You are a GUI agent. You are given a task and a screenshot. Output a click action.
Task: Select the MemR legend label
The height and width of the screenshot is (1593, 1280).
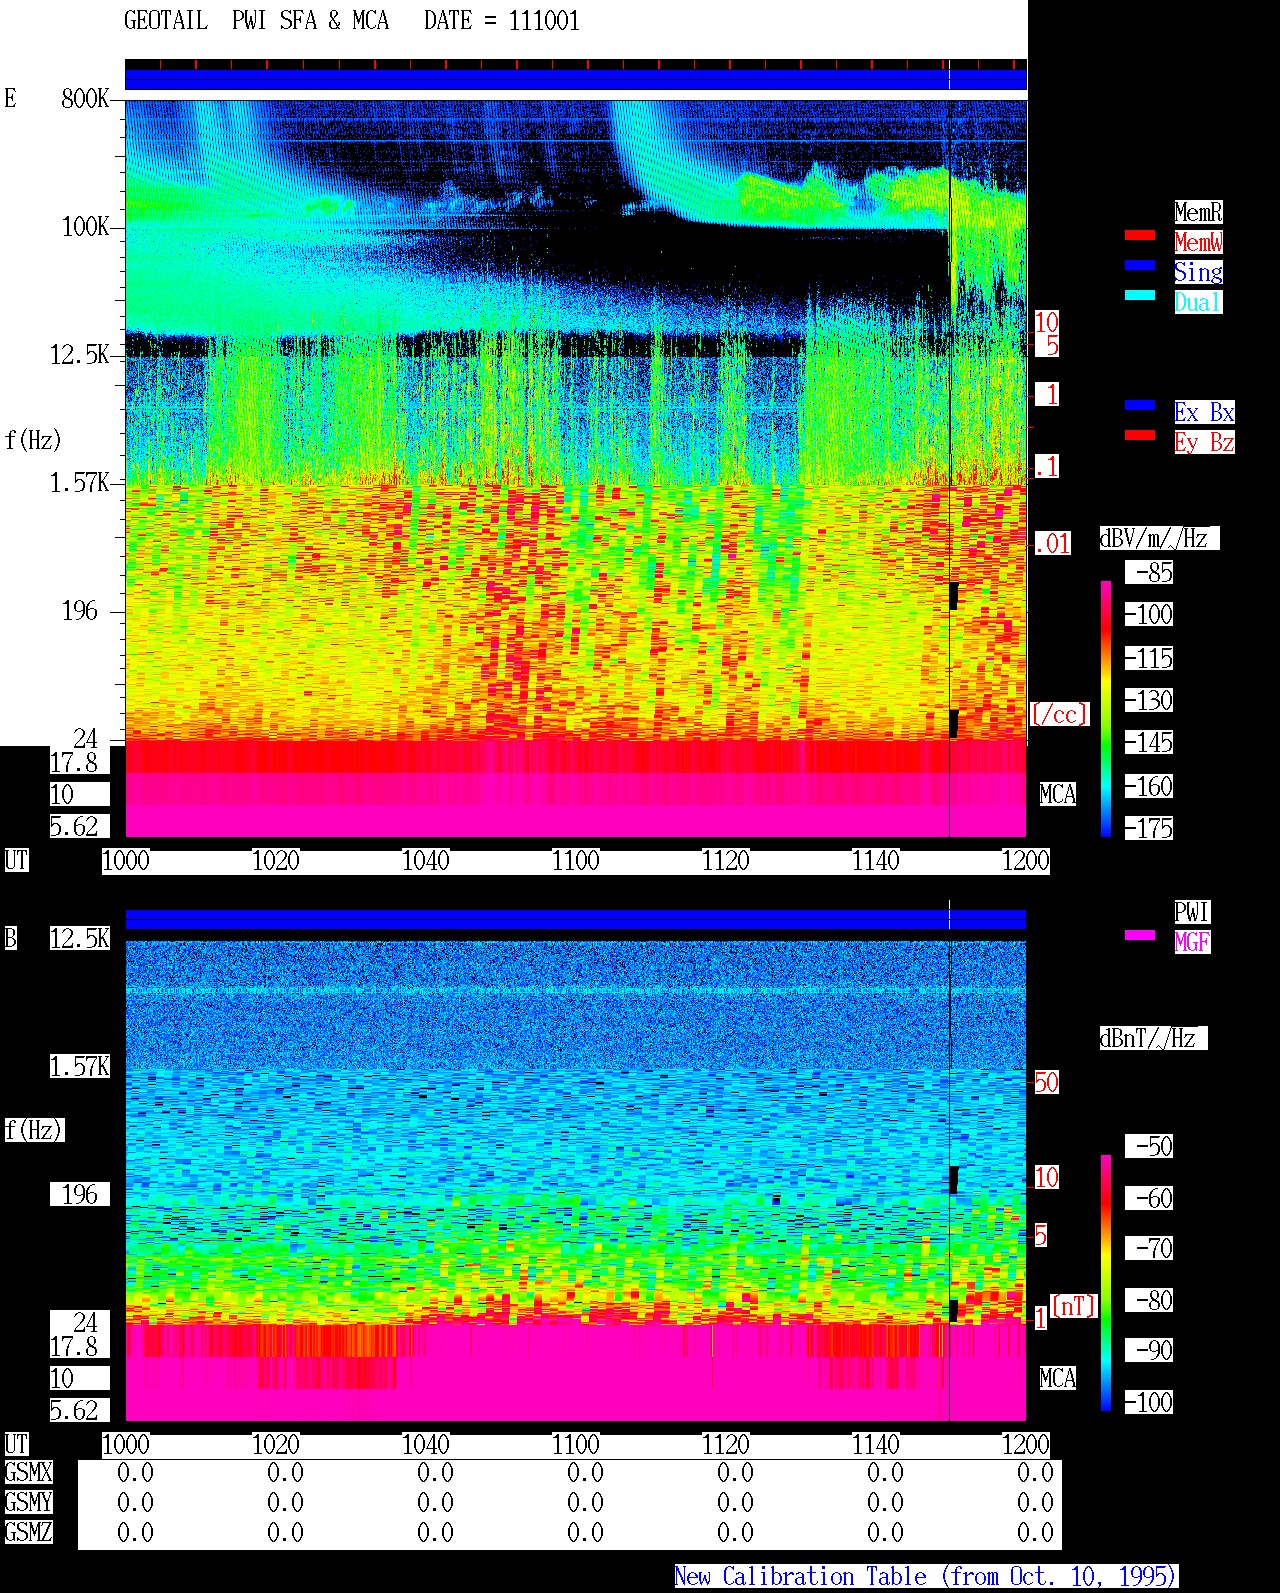1198,212
